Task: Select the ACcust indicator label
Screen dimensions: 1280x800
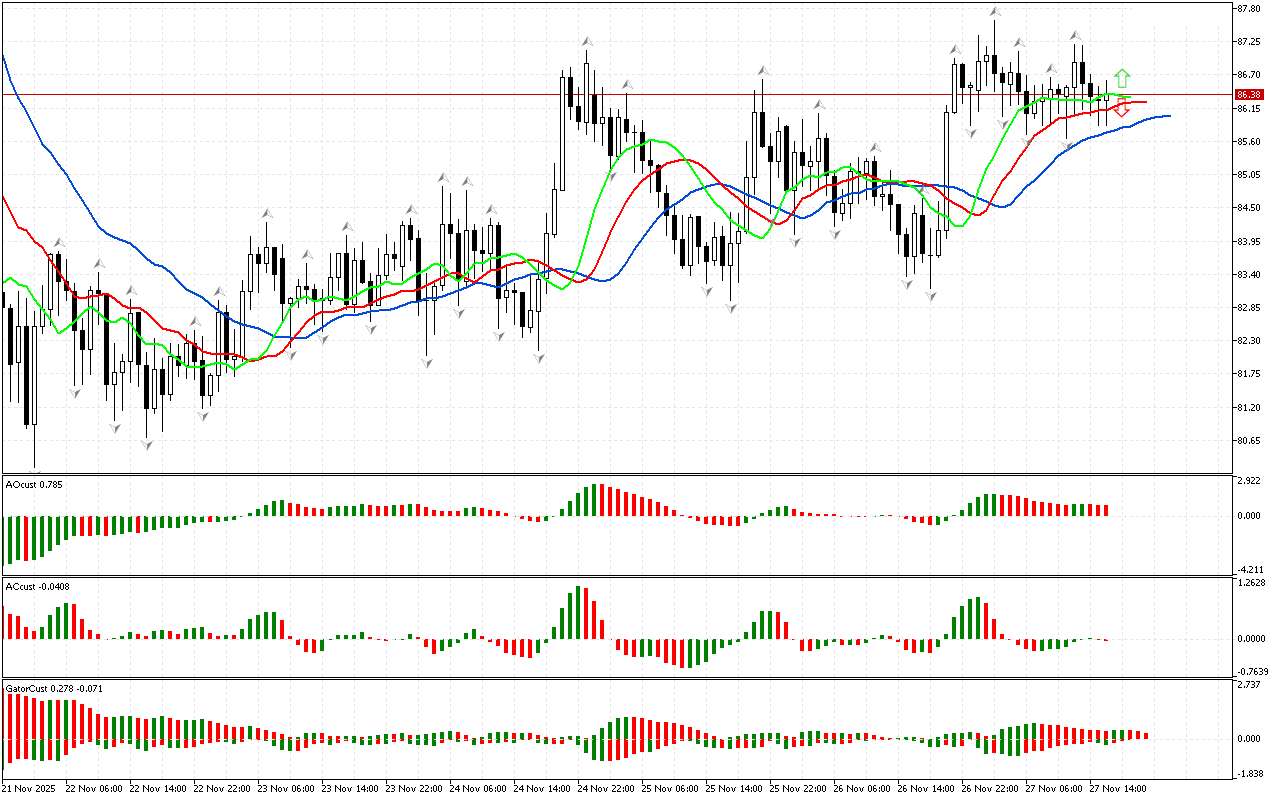Action: [x=36, y=587]
